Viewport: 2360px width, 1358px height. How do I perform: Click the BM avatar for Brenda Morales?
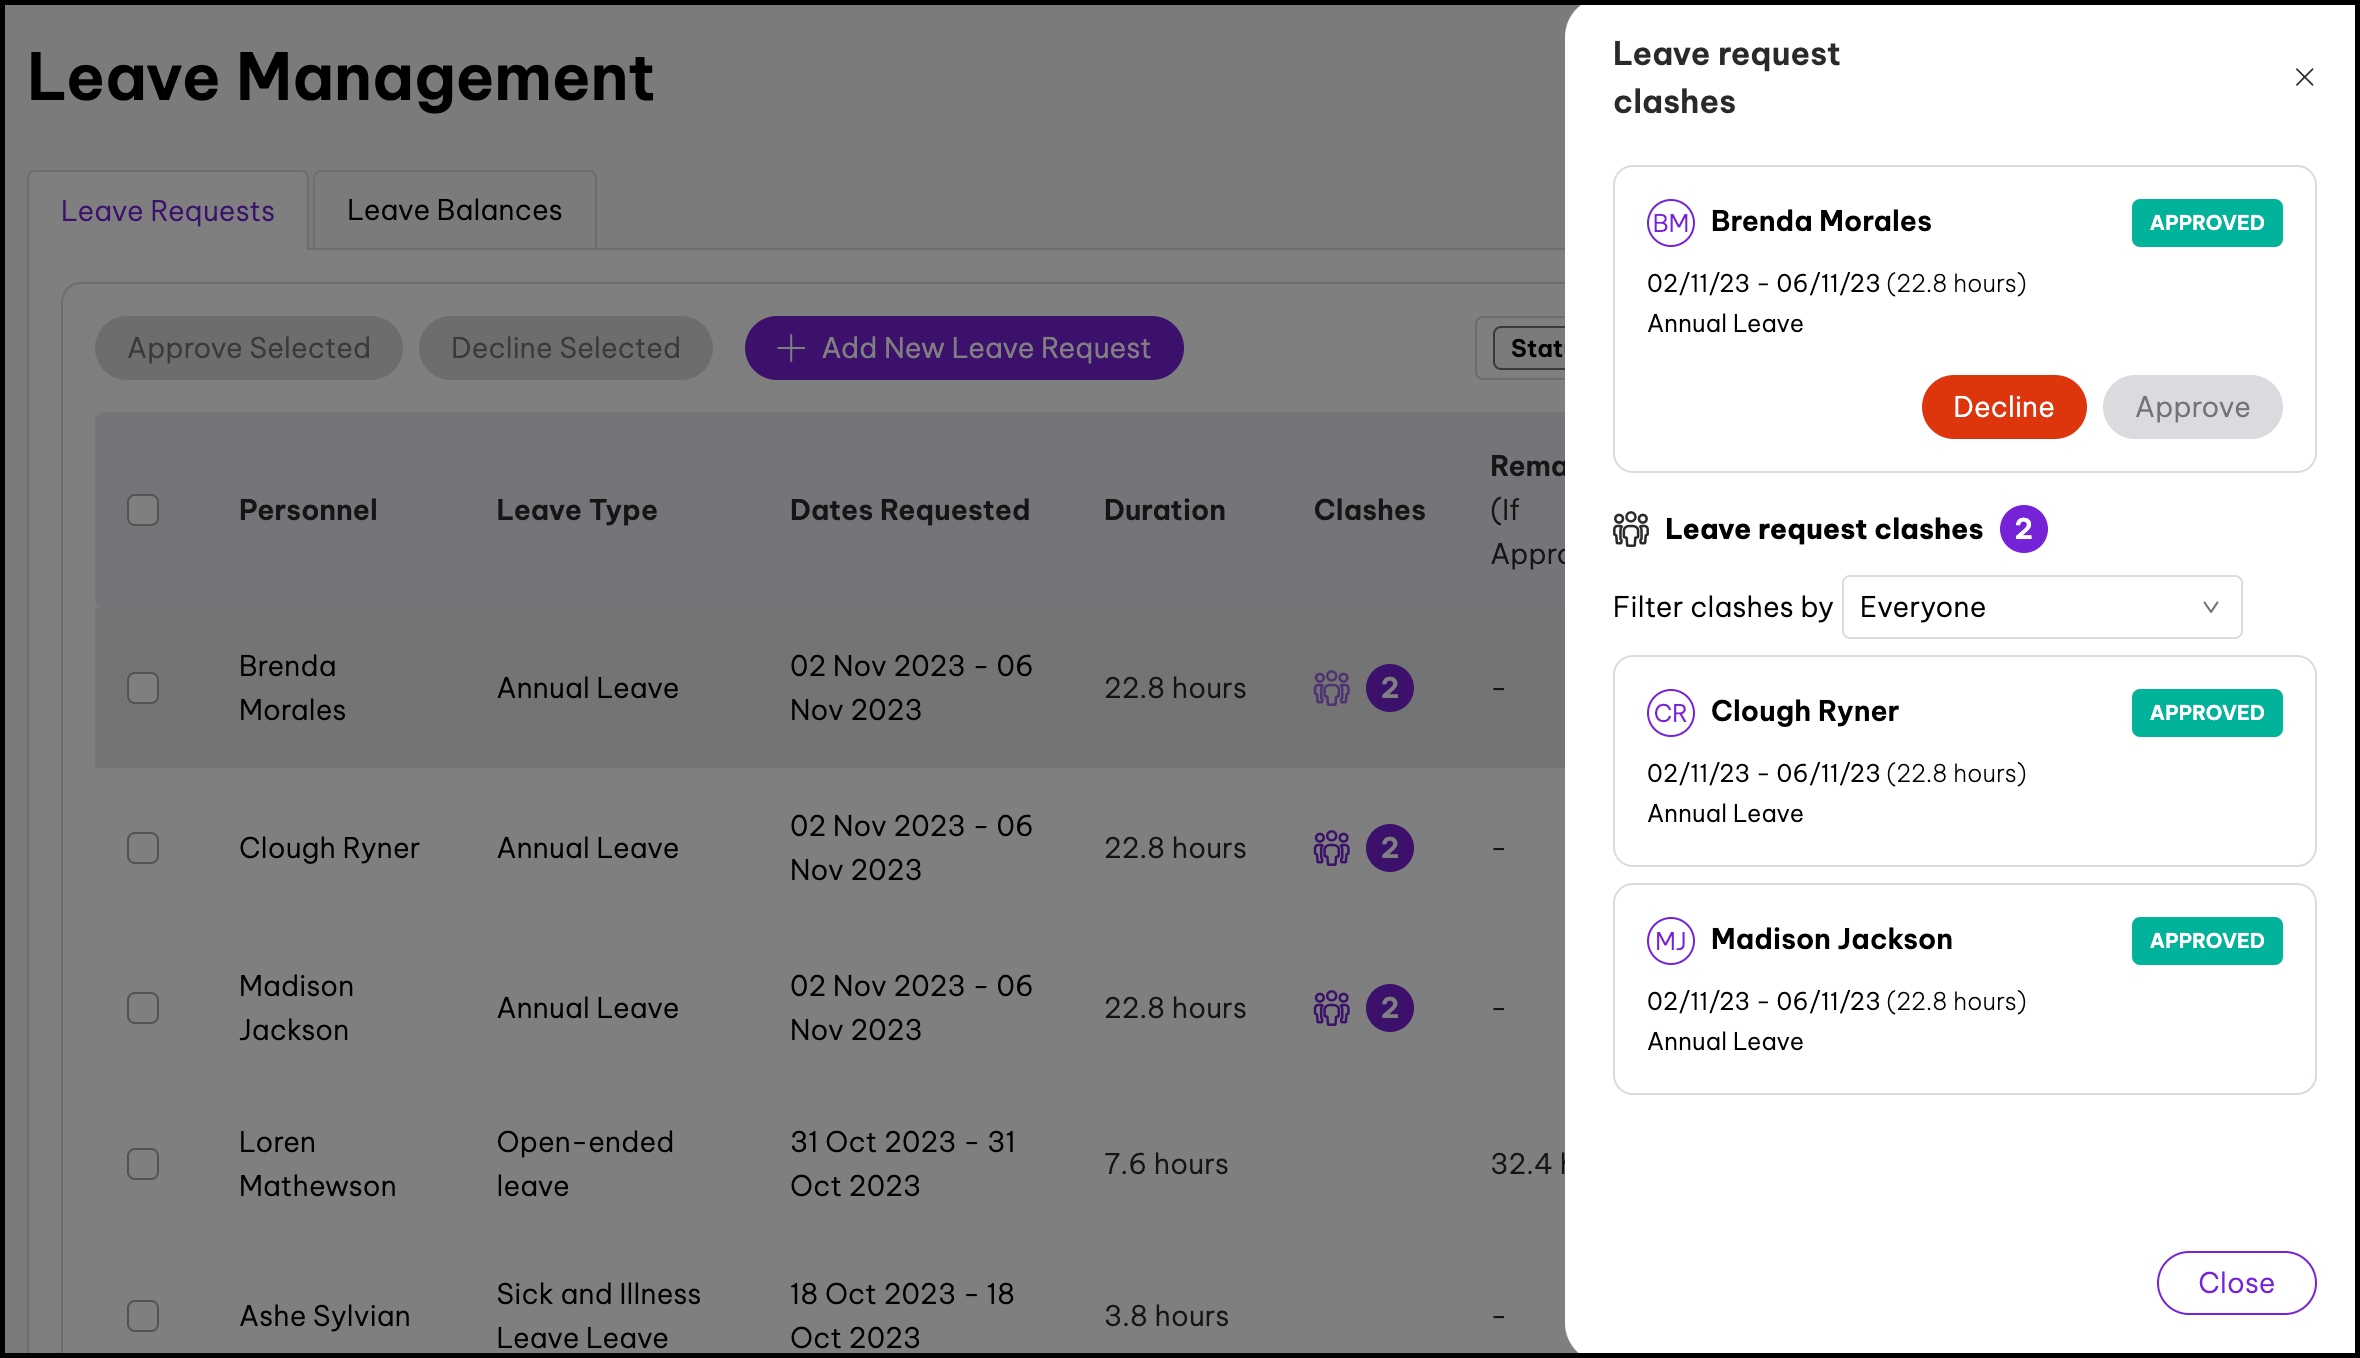point(1670,222)
